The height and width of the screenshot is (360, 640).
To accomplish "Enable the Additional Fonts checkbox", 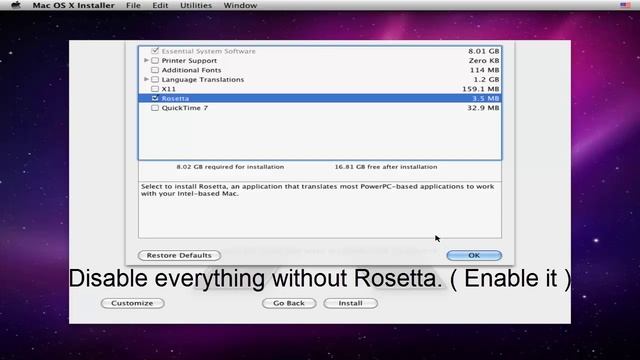I will (155, 70).
